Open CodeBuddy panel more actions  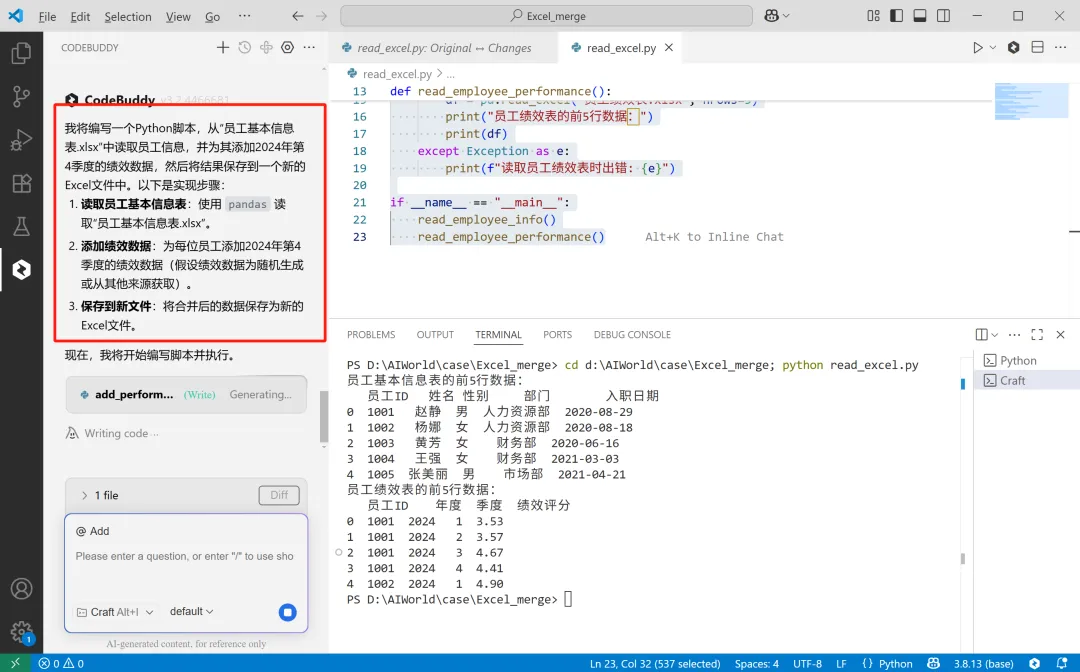309,48
